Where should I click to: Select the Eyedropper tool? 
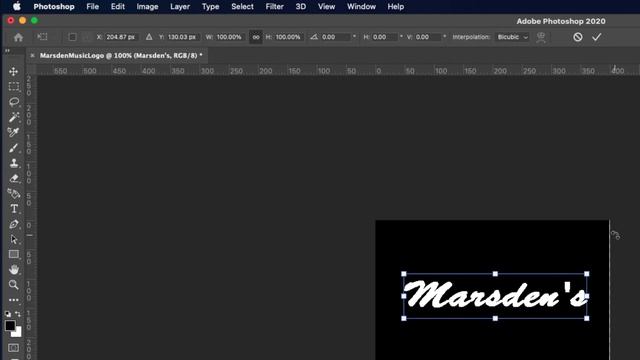click(13, 132)
